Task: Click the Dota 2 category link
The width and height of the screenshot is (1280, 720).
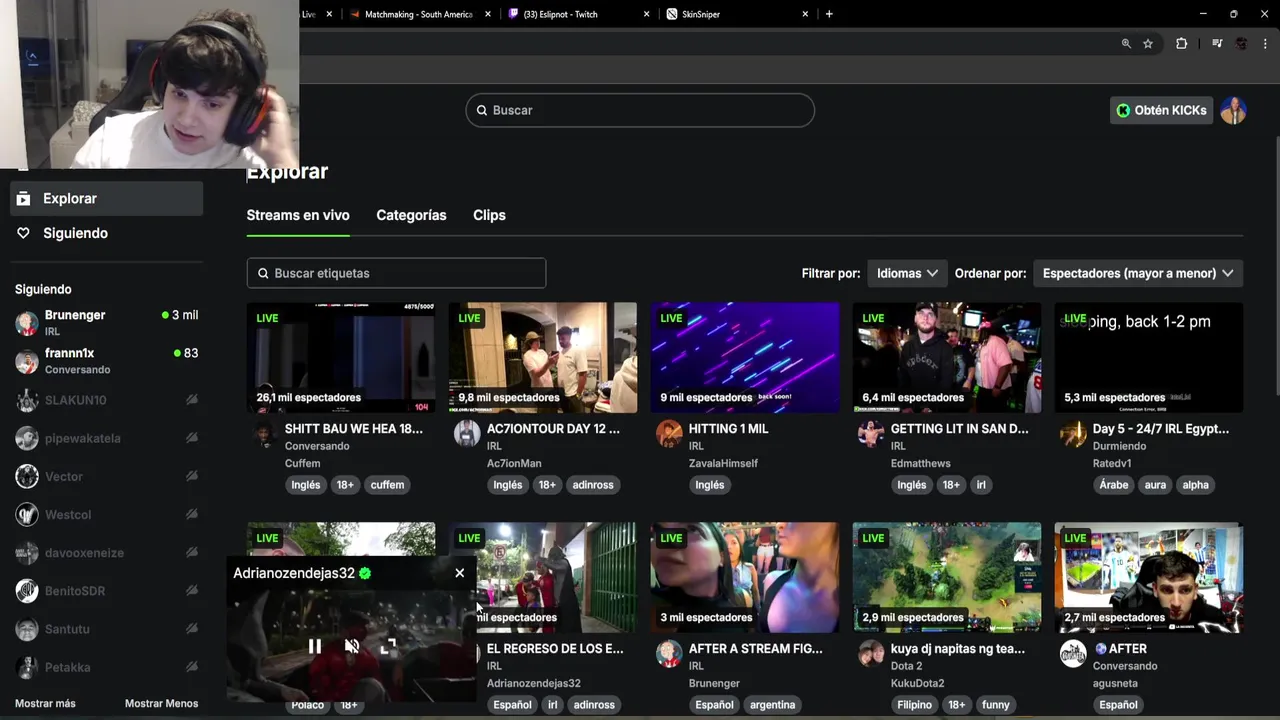Action: coord(907,666)
